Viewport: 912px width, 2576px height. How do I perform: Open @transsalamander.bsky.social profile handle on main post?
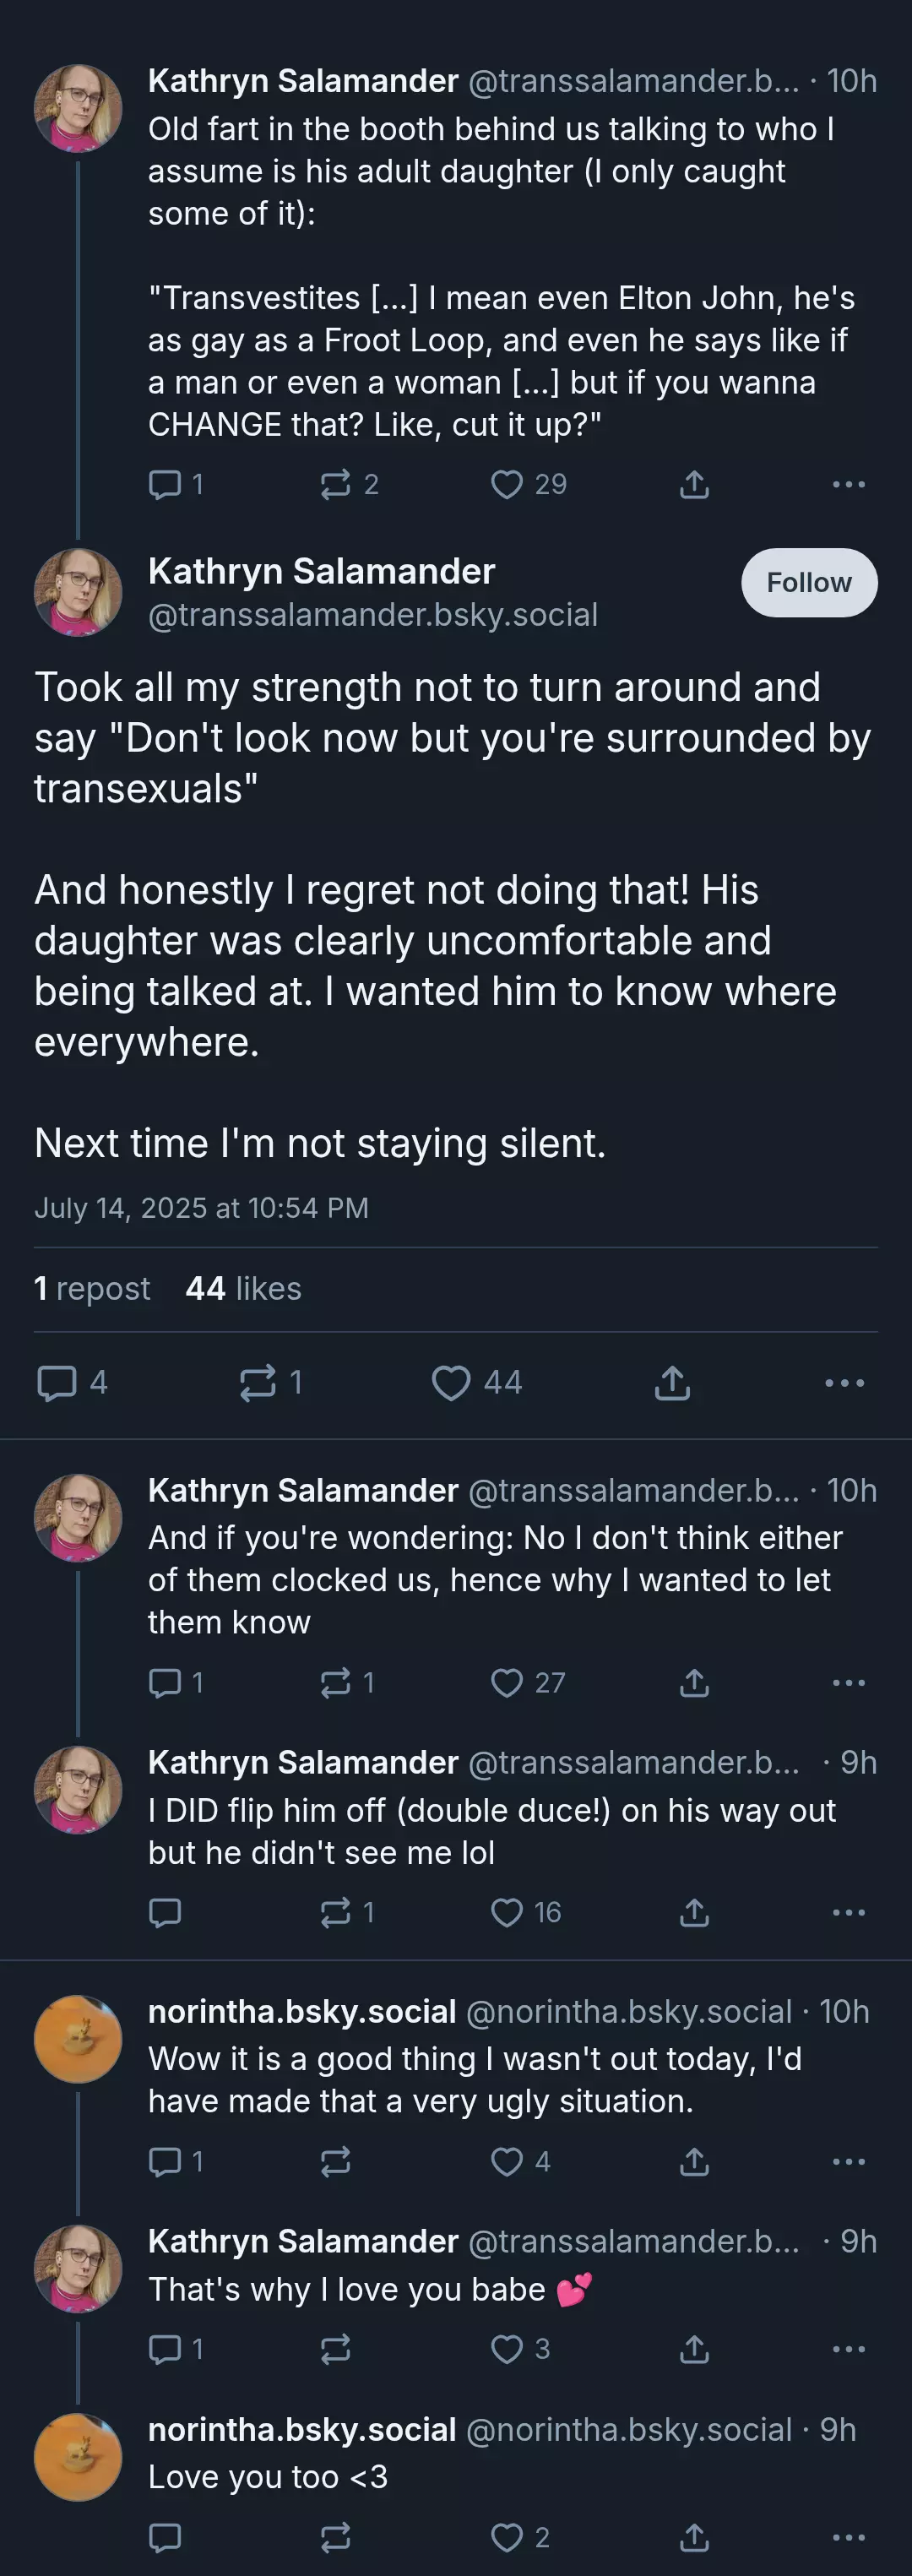pos(373,614)
